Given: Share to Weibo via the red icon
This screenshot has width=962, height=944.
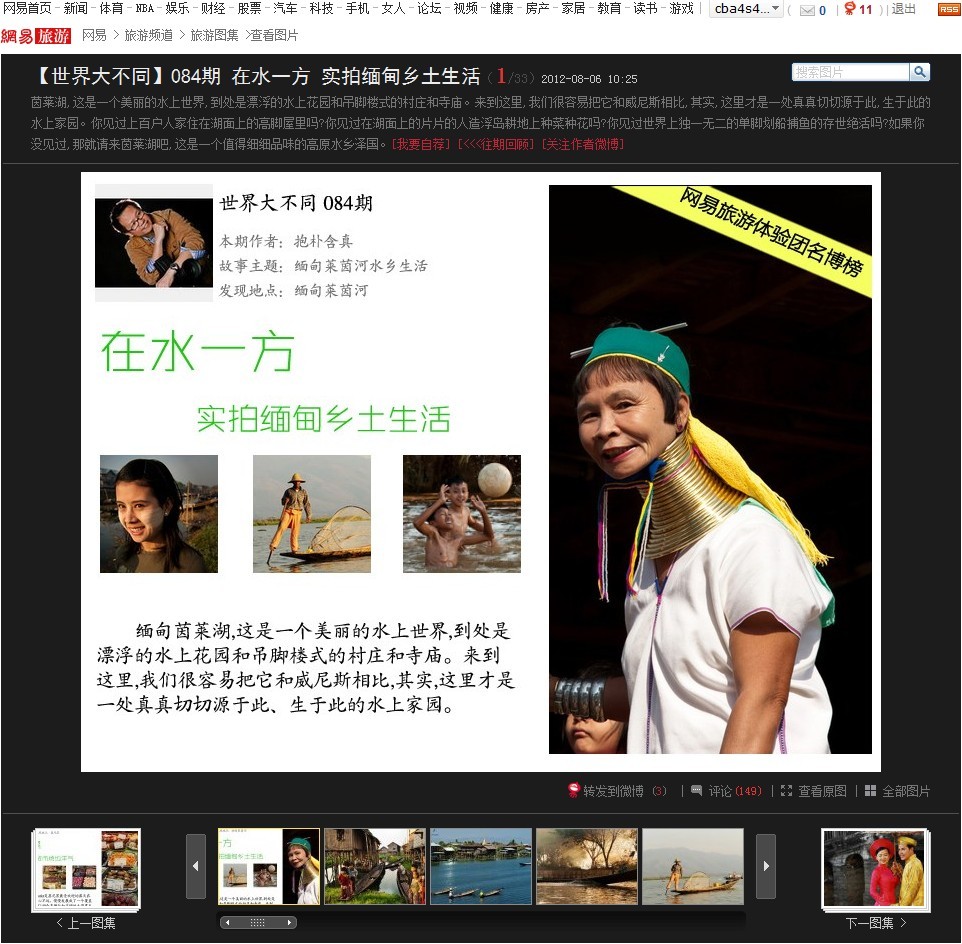Looking at the screenshot, I should [574, 791].
